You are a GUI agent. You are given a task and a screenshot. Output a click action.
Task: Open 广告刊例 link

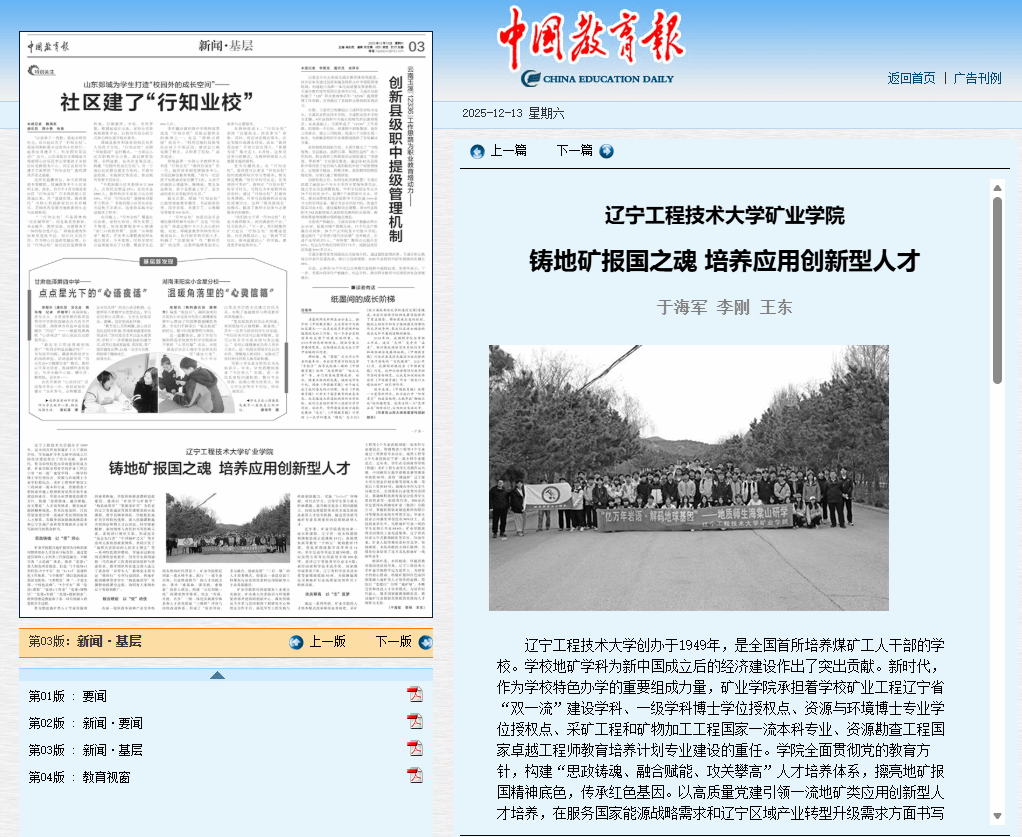(x=977, y=78)
